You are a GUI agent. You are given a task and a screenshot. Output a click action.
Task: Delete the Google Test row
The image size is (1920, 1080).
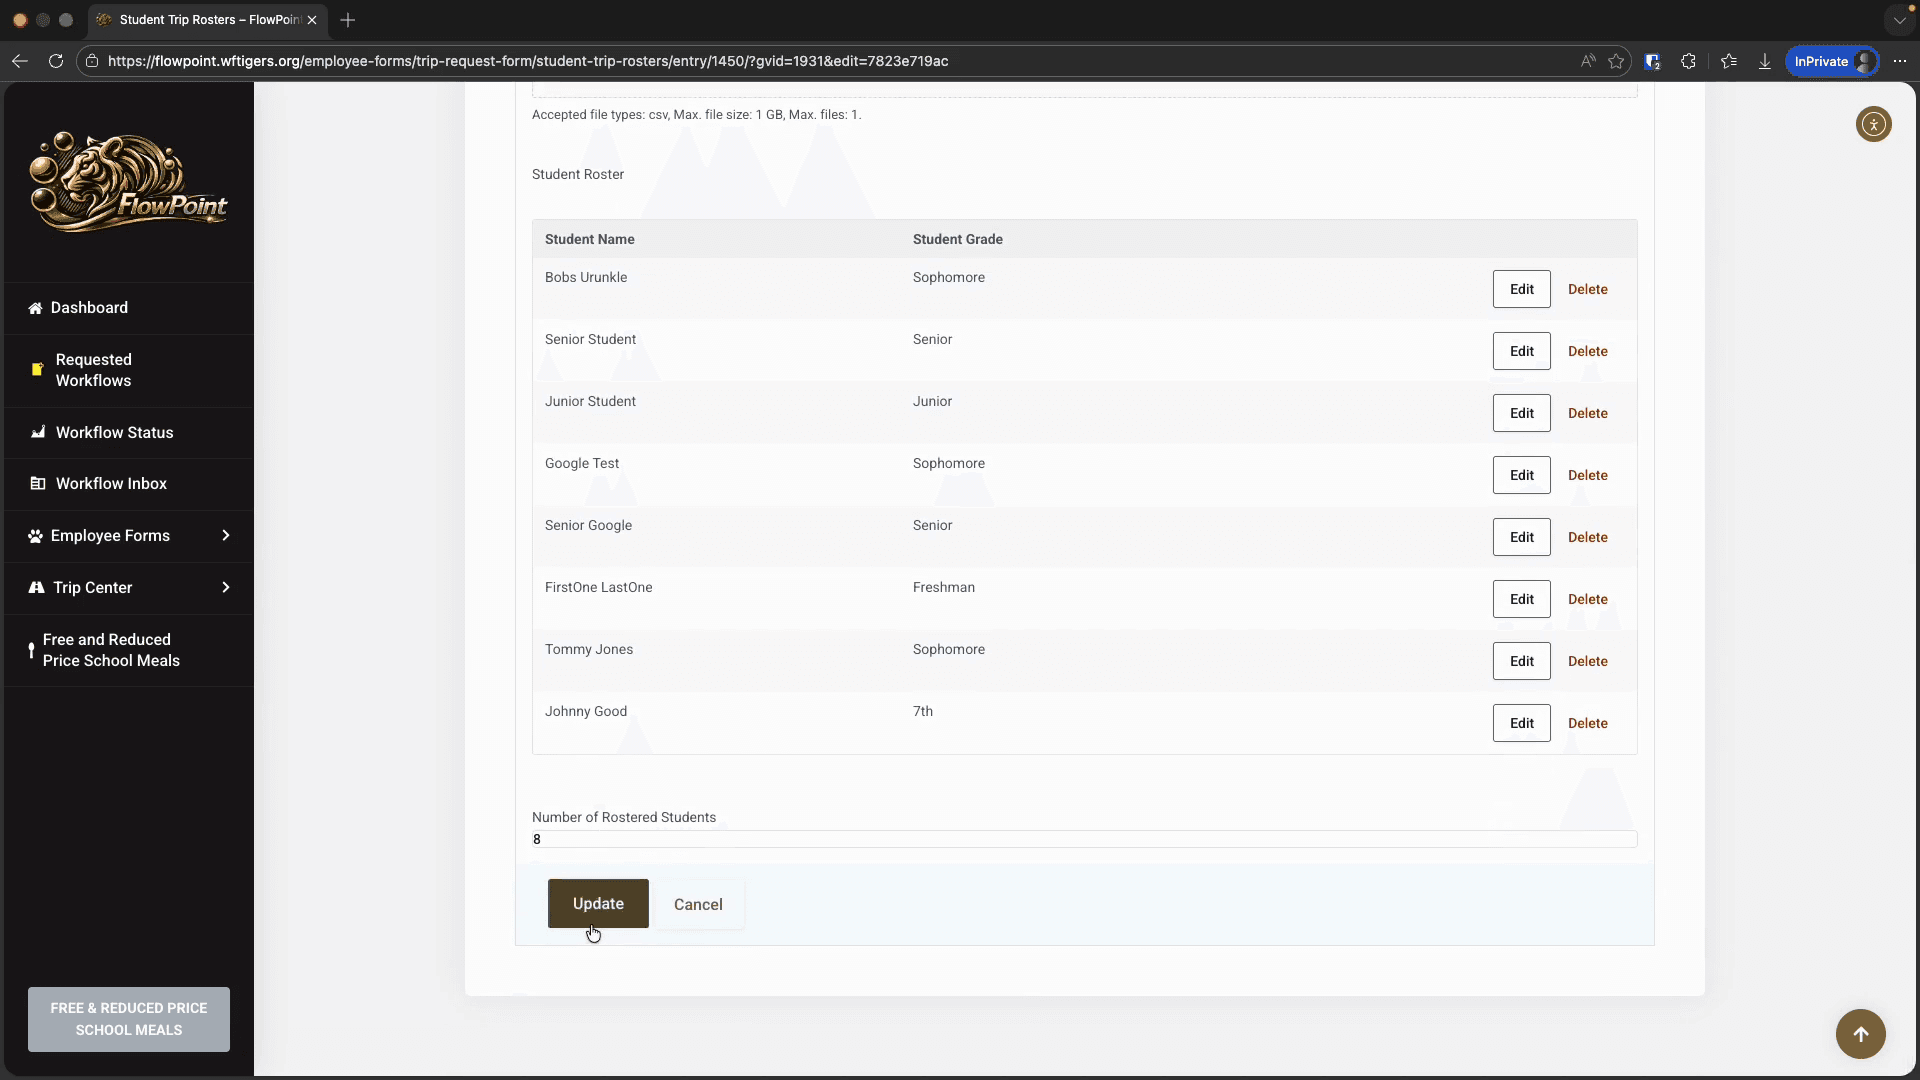pos(1587,475)
